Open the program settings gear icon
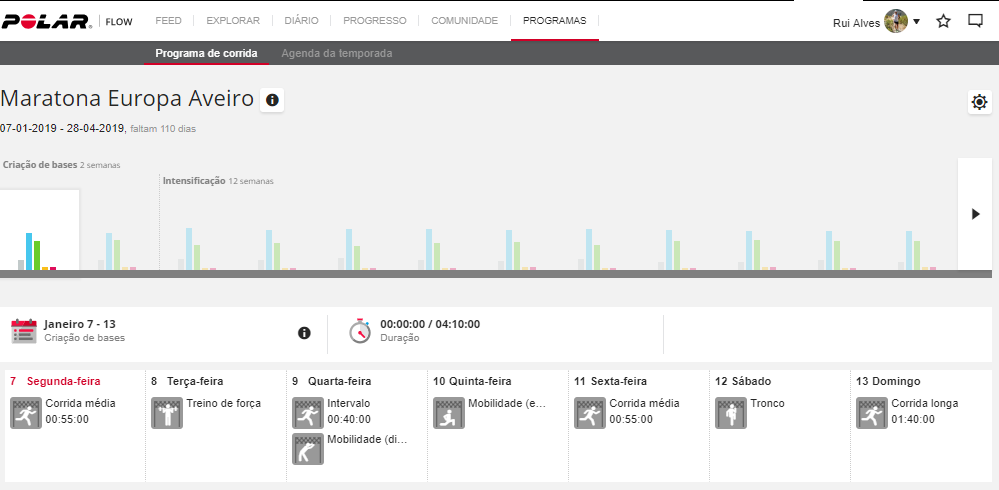The image size is (999, 490). tap(979, 102)
